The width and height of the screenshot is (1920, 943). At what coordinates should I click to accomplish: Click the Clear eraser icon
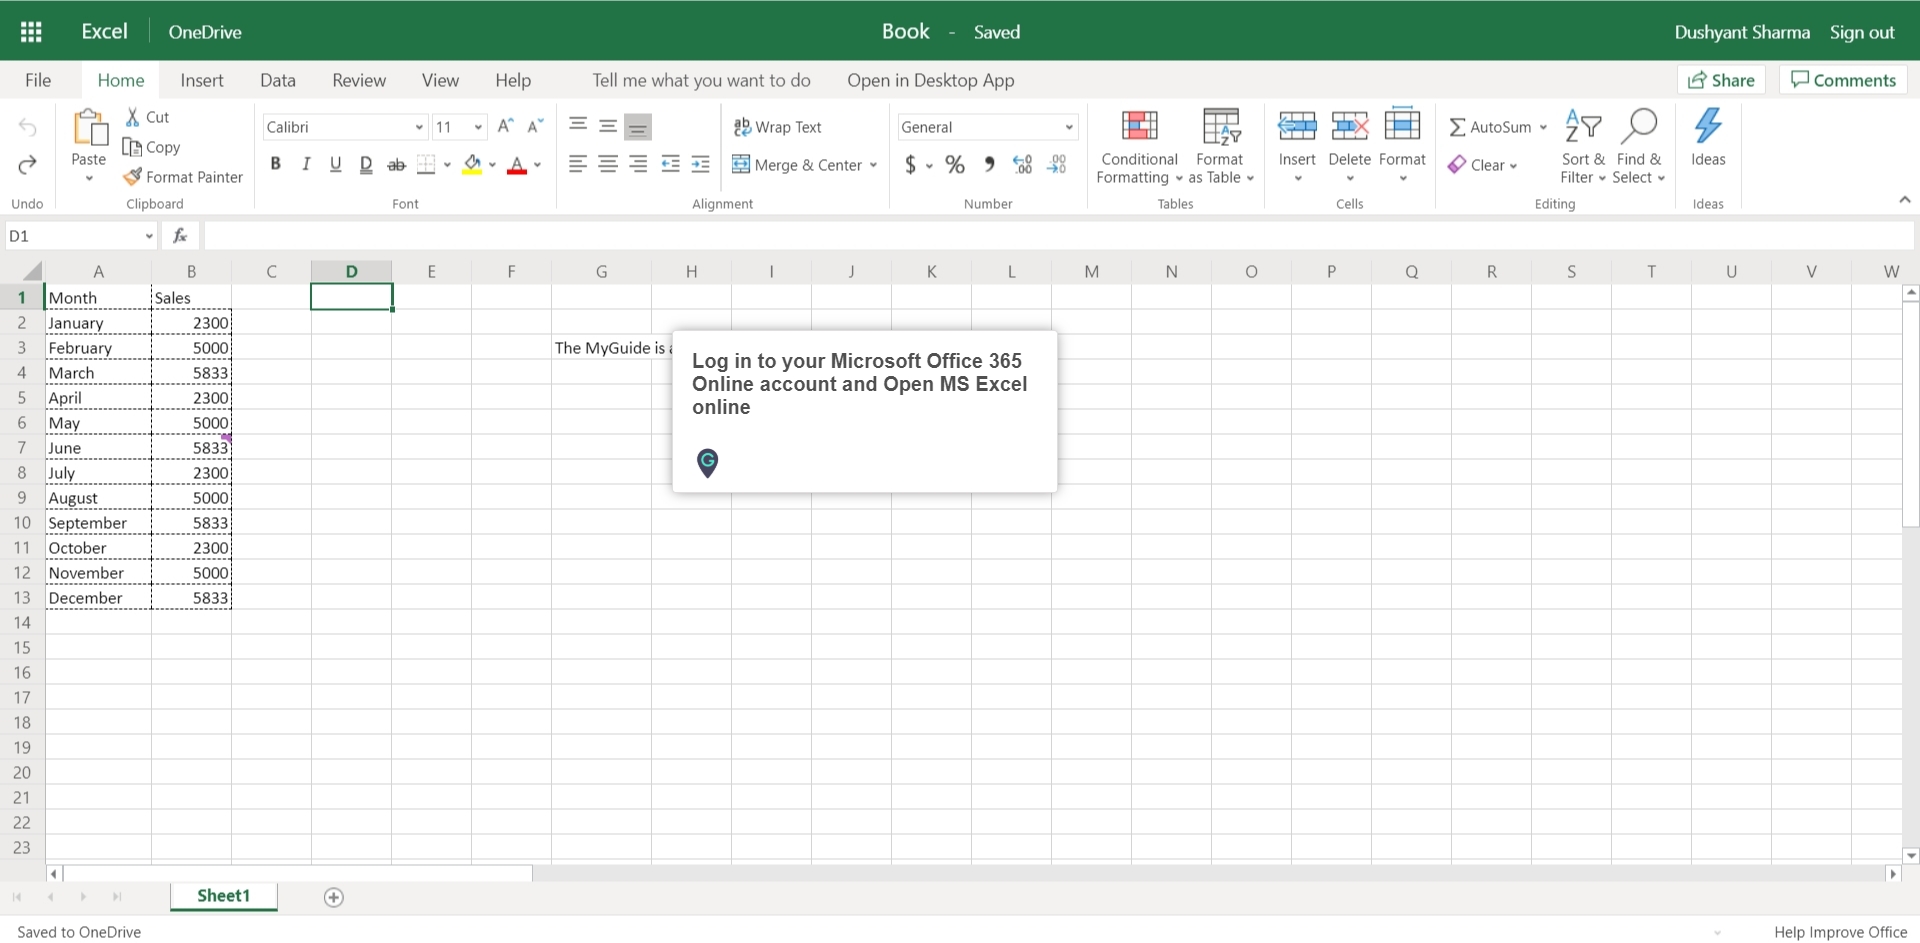[1457, 165]
